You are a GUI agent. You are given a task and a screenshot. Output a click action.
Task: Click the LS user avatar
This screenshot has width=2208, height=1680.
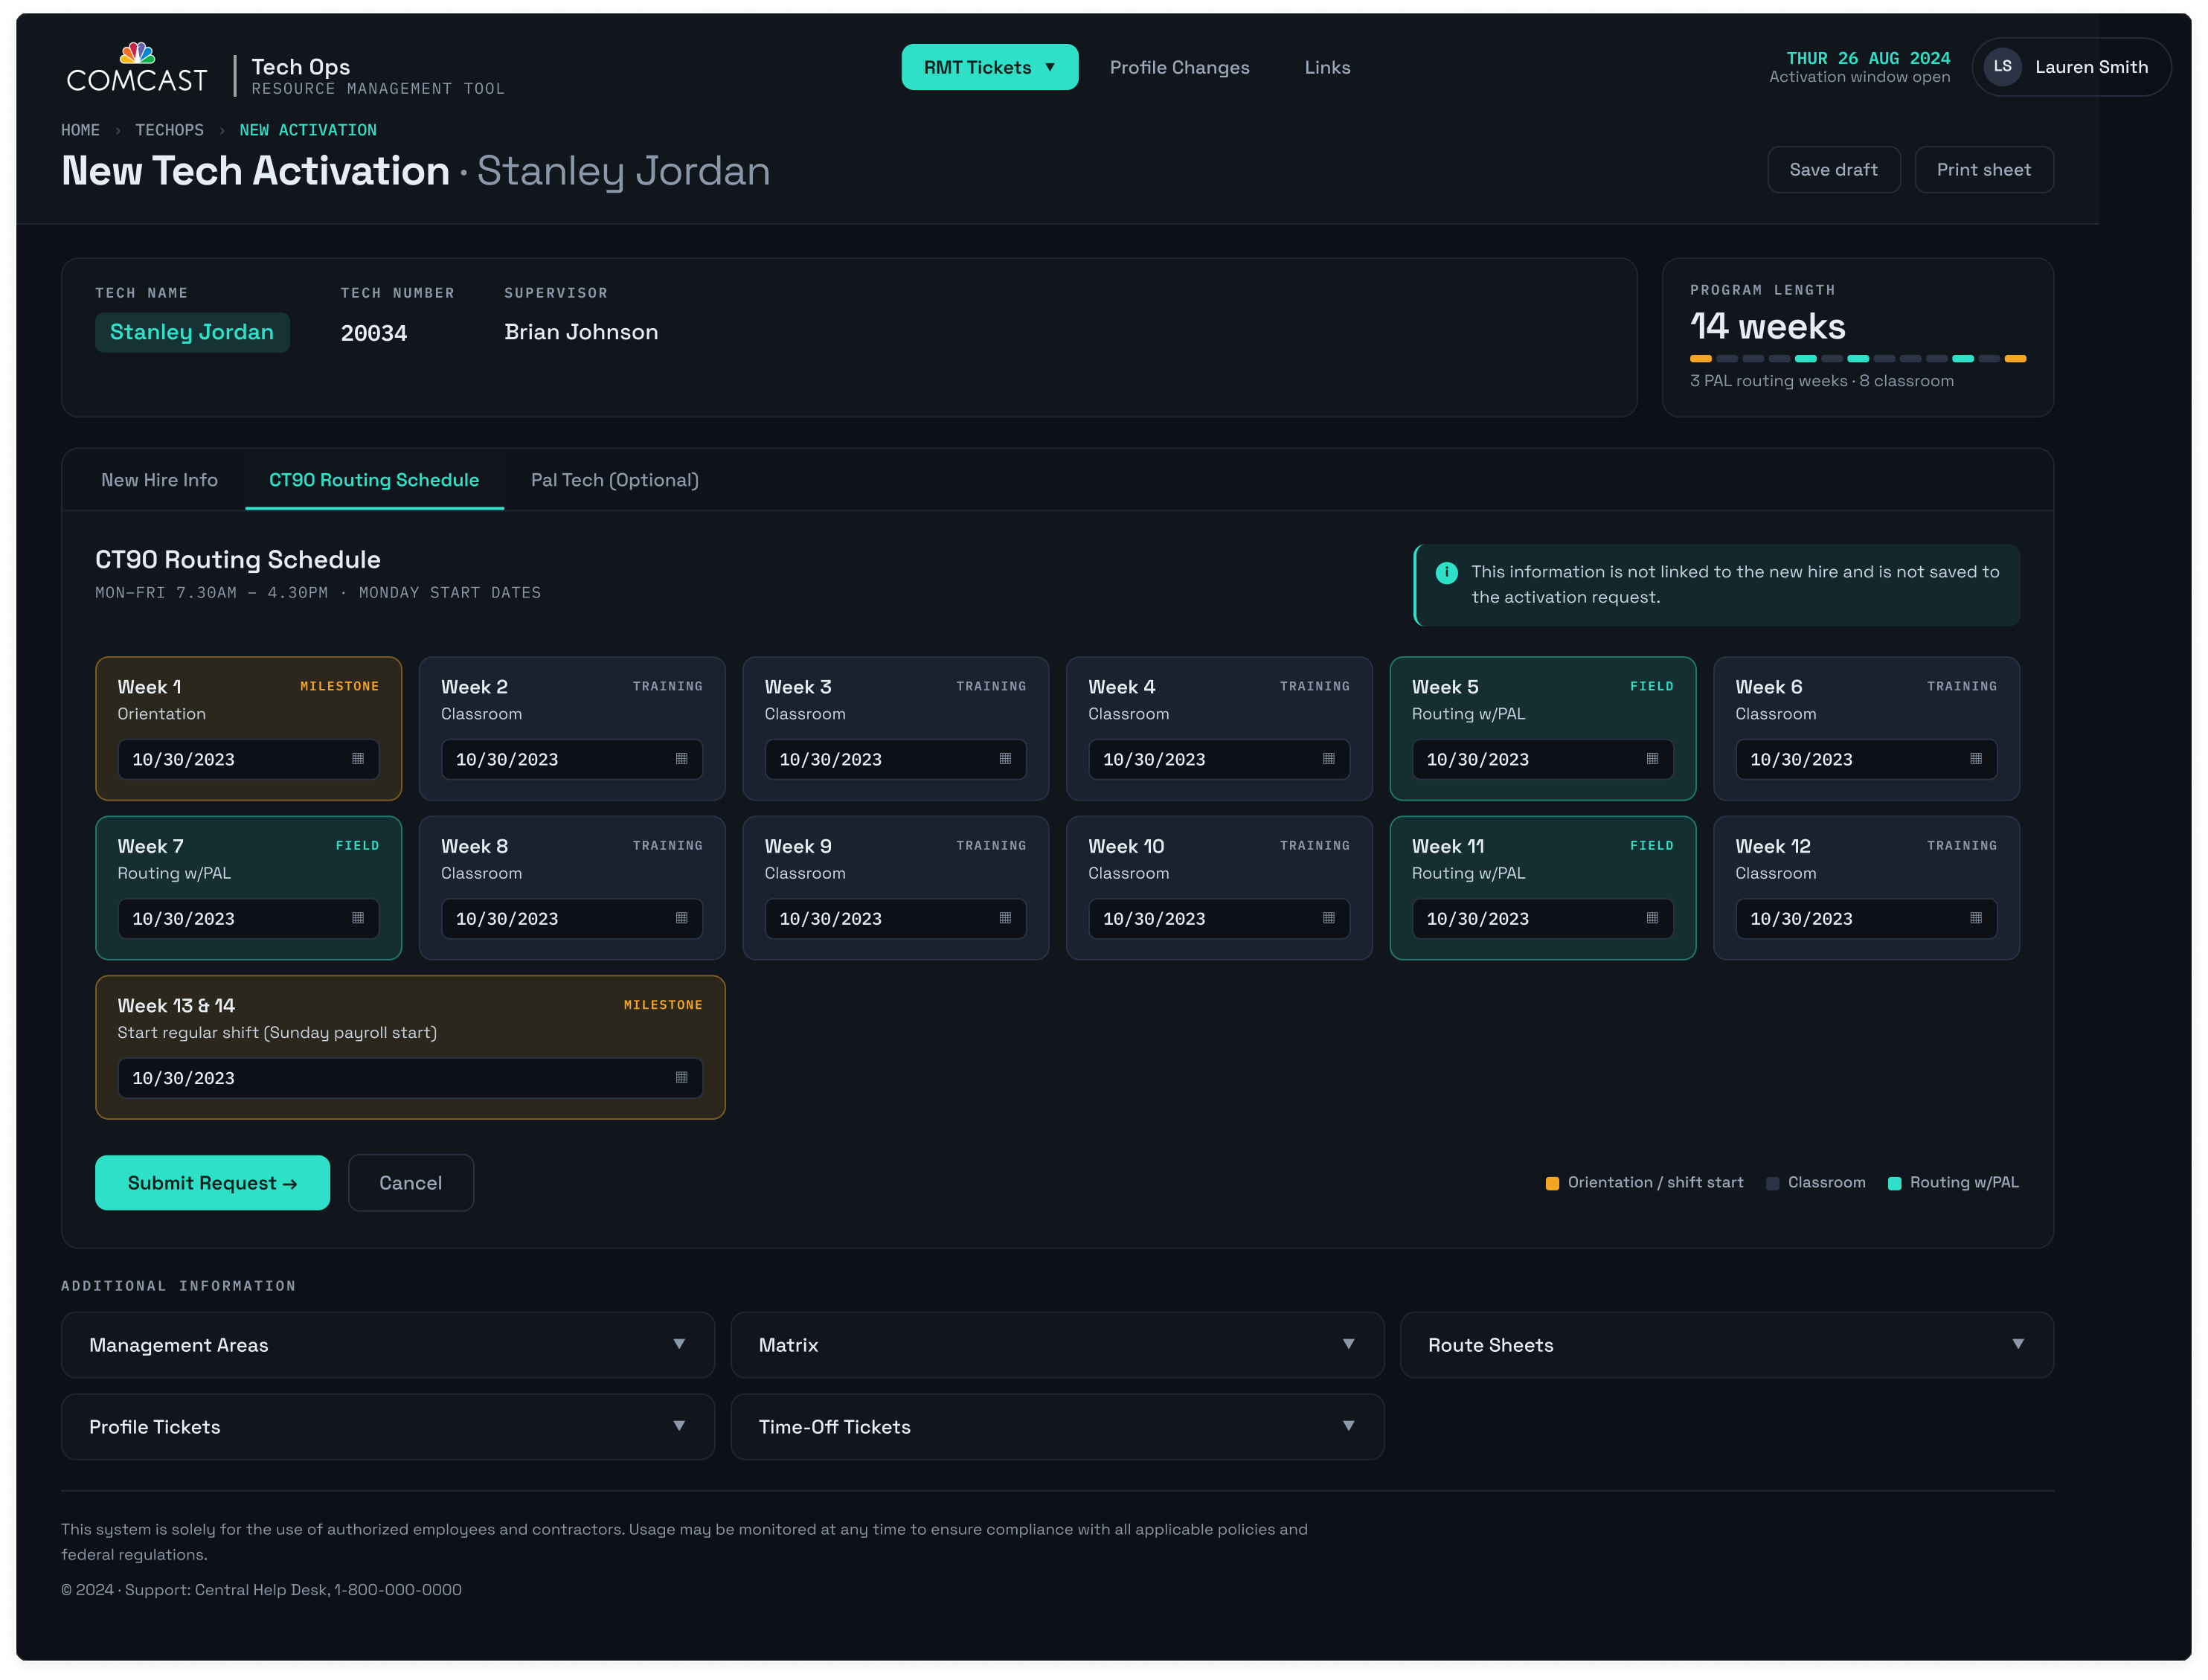pos(2002,67)
